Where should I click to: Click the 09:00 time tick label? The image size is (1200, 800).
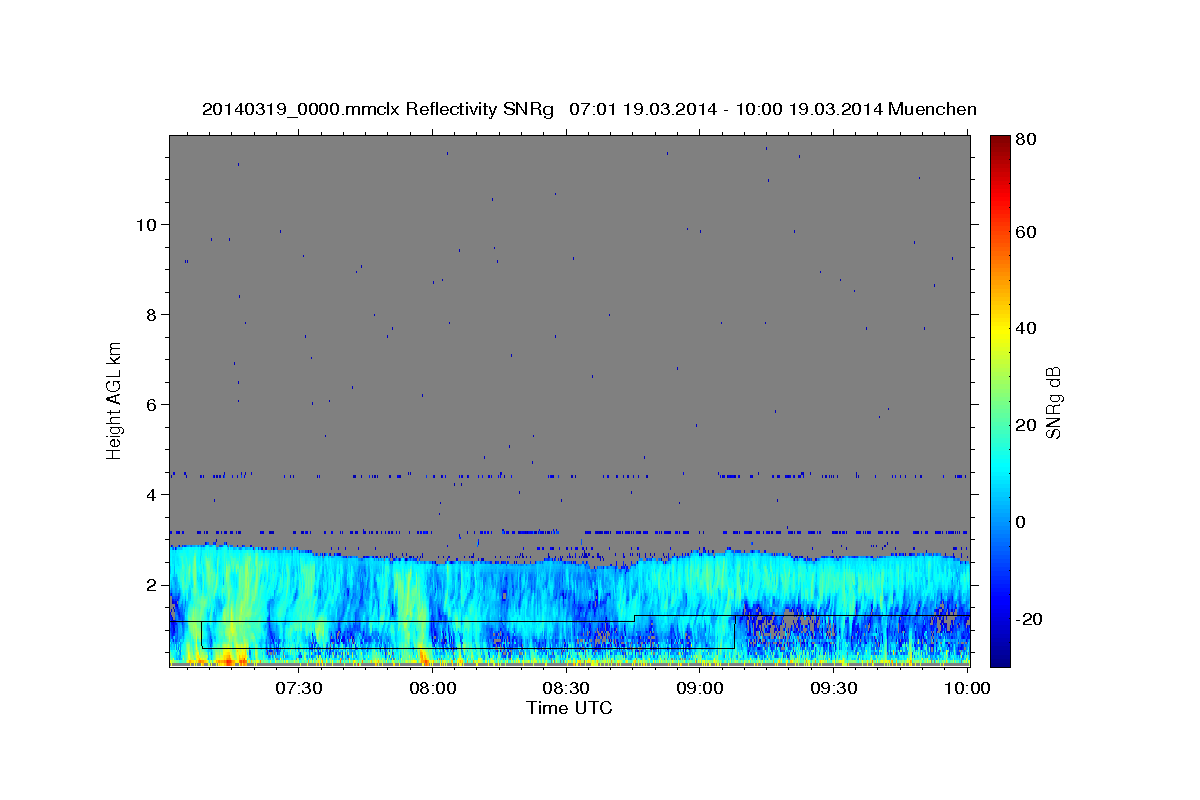click(x=700, y=688)
